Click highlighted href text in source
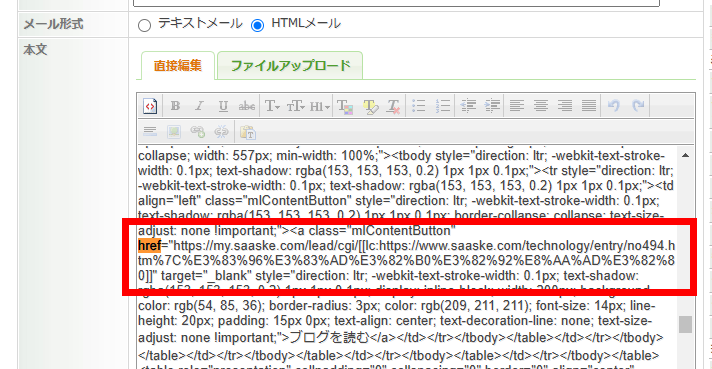The width and height of the screenshot is (712, 369). [149, 246]
